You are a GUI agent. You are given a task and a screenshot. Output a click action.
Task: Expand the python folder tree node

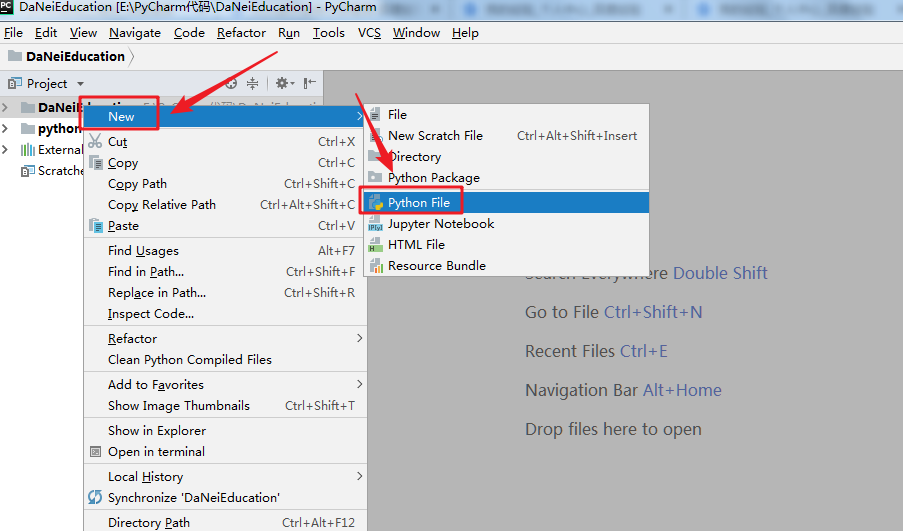pos(5,128)
